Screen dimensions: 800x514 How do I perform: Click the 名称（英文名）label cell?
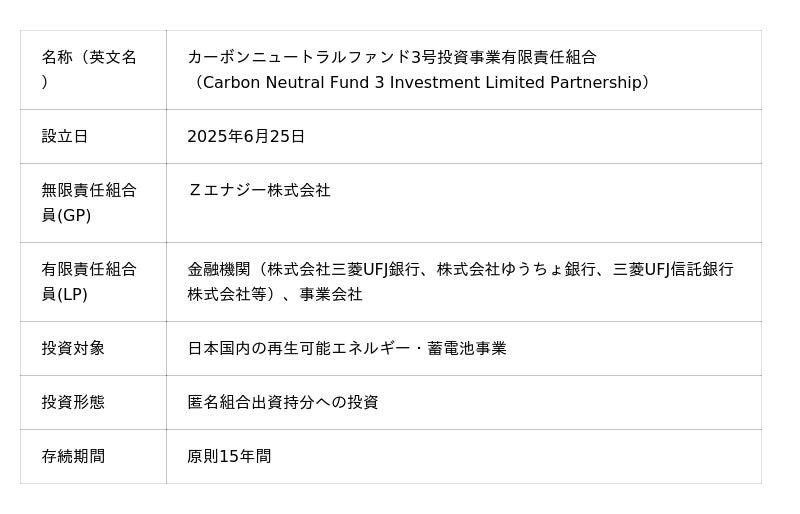pos(93,70)
